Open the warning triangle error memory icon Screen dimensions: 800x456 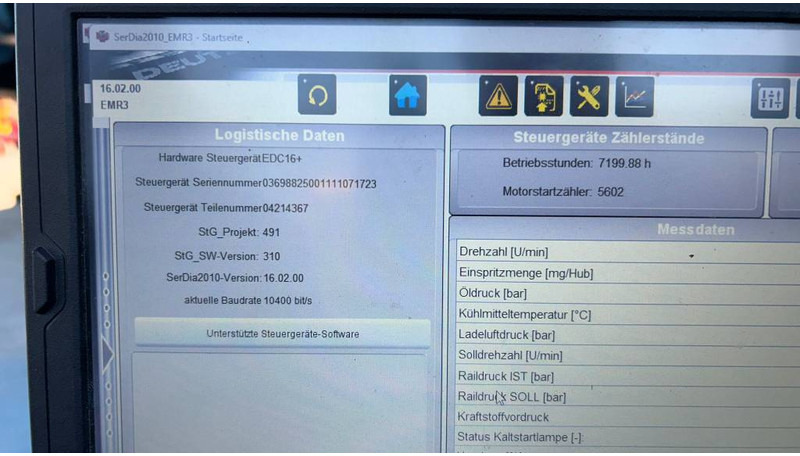point(498,97)
